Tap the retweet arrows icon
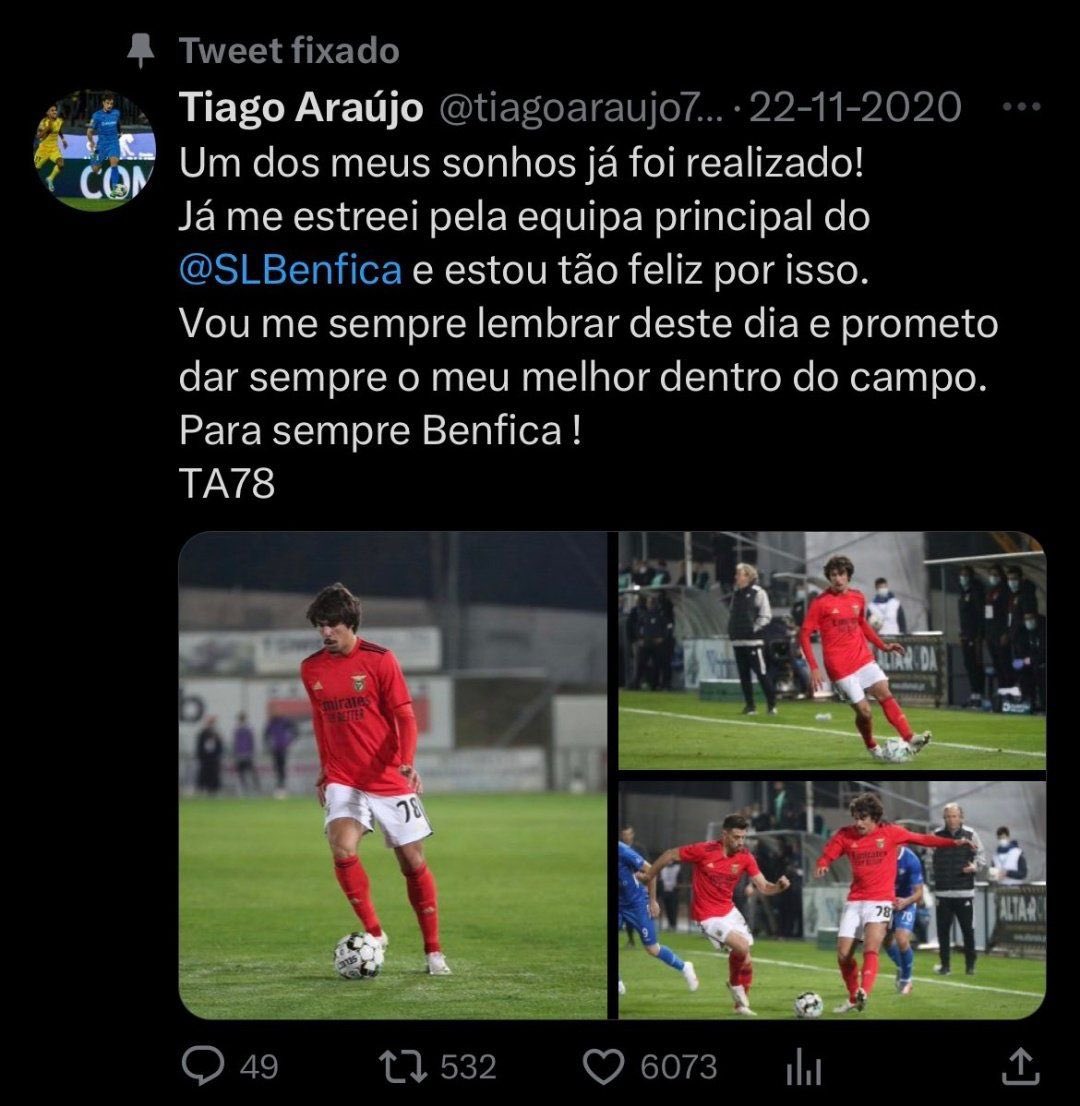Screen dimensions: 1080x1106 pos(403,1066)
